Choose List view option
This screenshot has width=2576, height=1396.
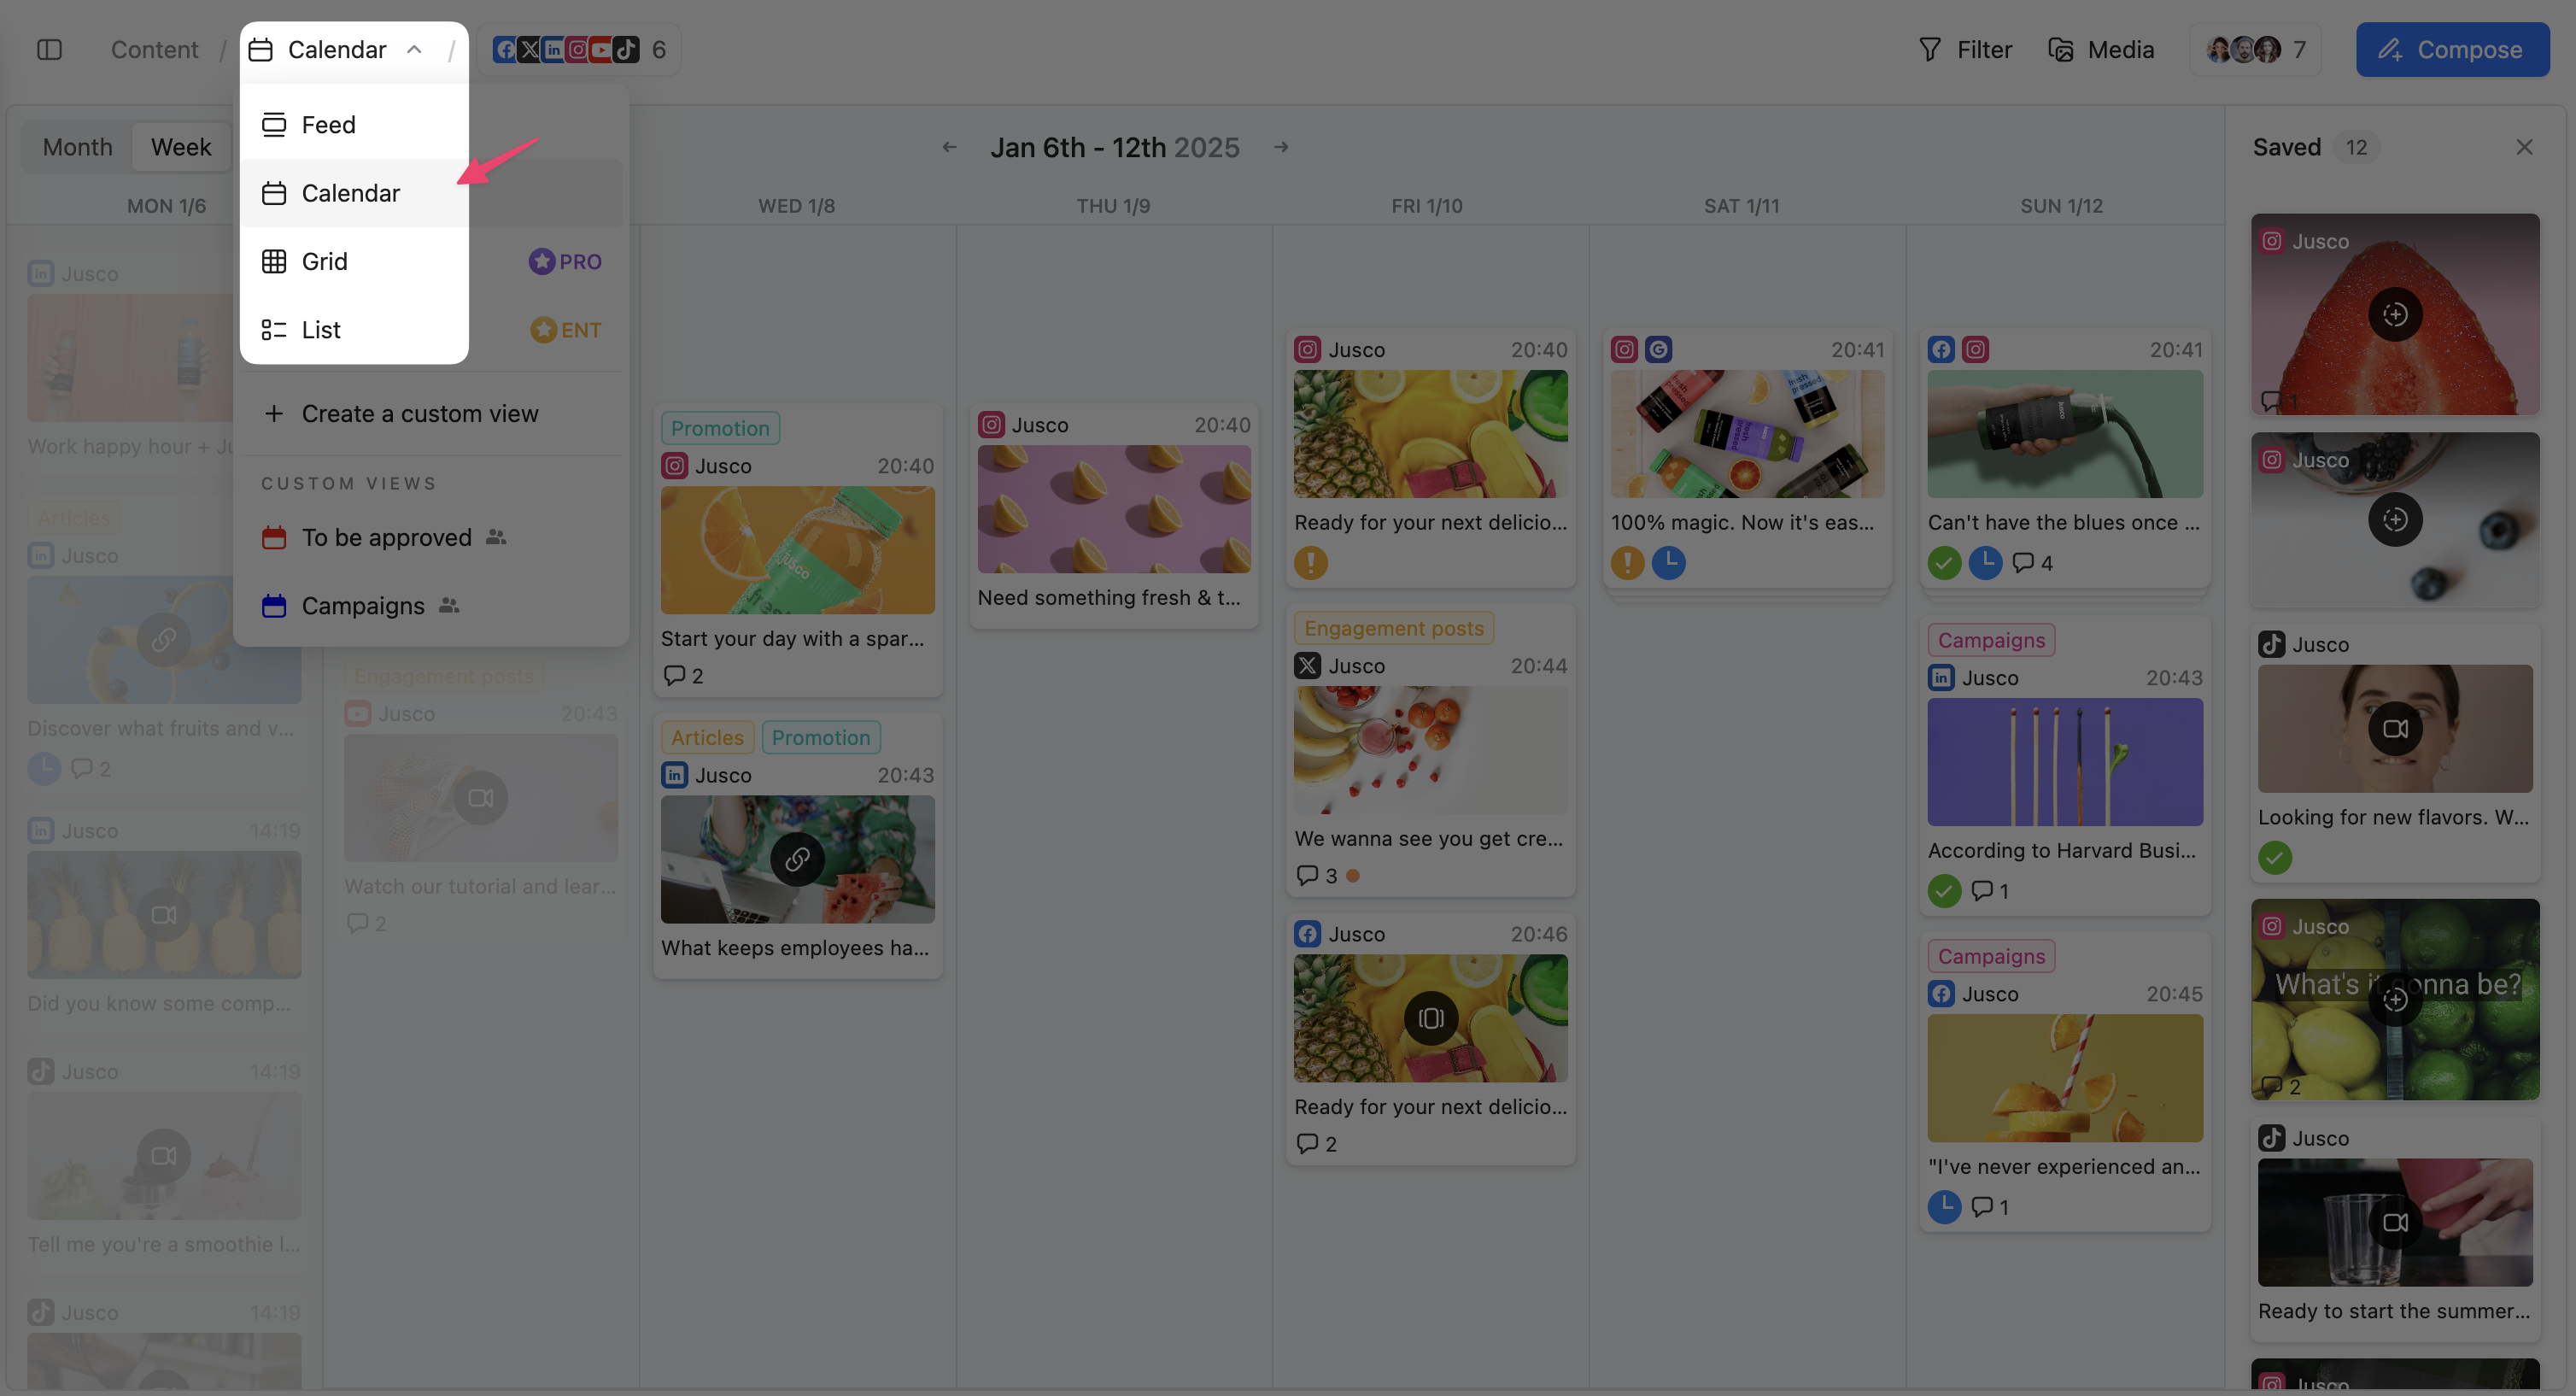[320, 329]
